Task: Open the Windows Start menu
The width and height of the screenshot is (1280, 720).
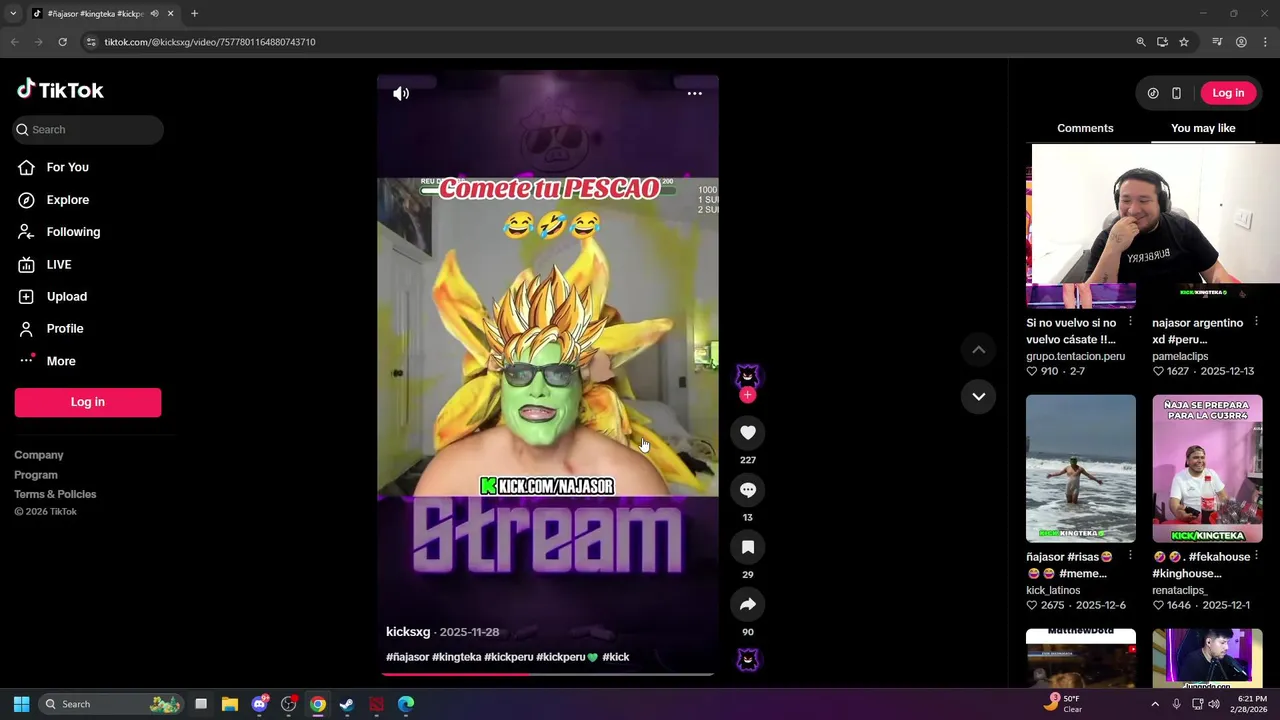Action: tap(21, 704)
